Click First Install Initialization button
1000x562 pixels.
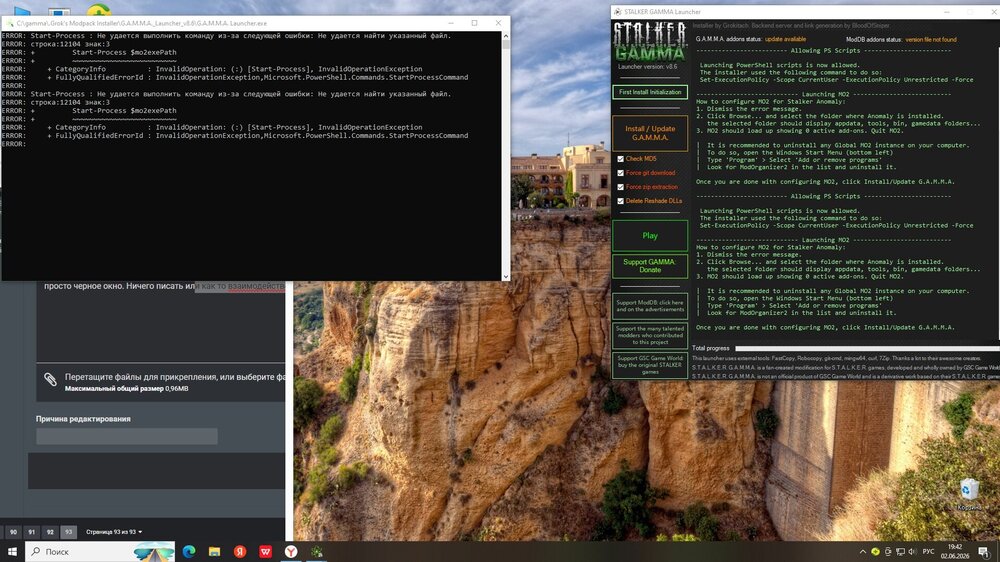[x=650, y=92]
